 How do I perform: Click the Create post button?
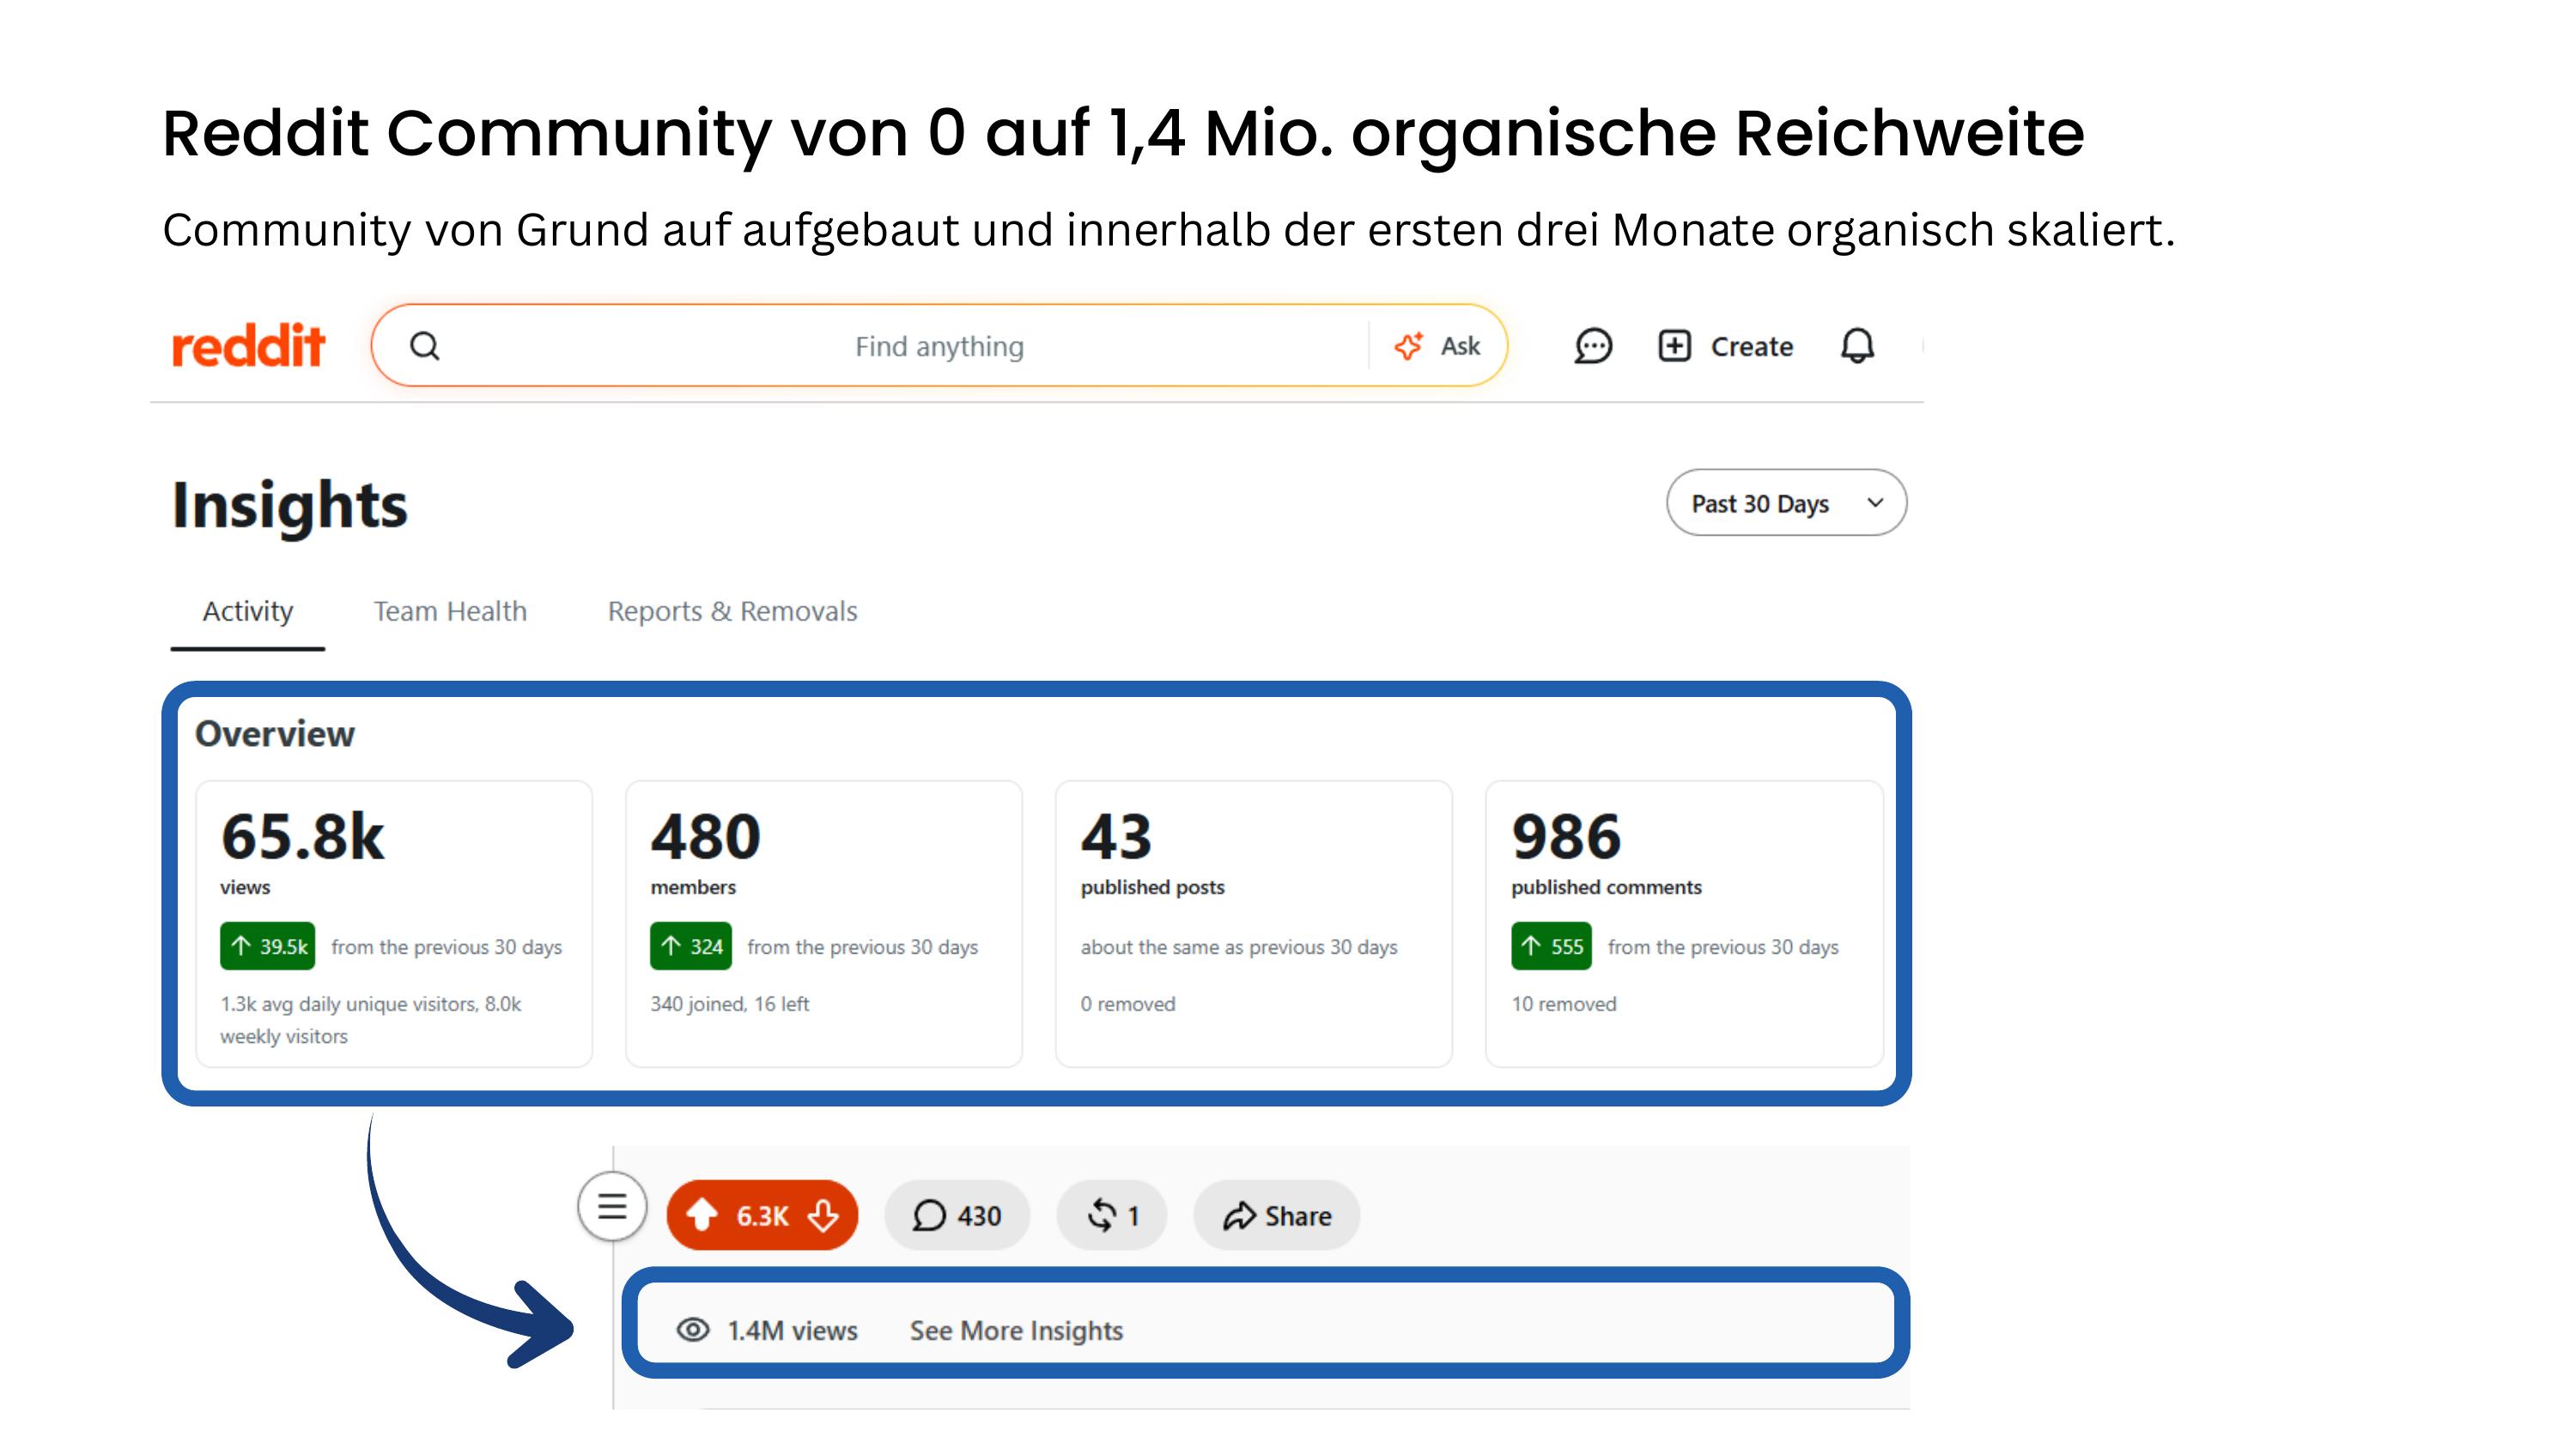click(x=1726, y=346)
